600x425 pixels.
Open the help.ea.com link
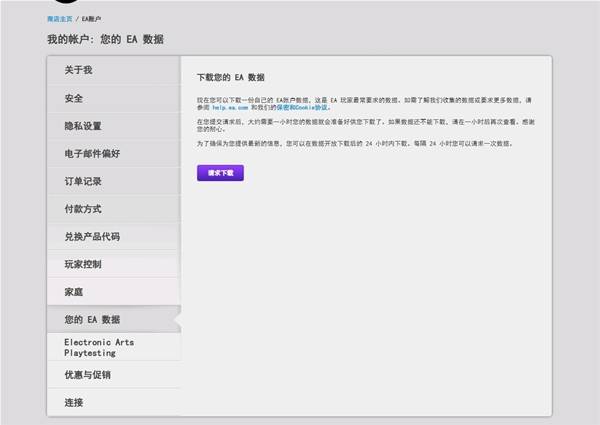[230, 108]
